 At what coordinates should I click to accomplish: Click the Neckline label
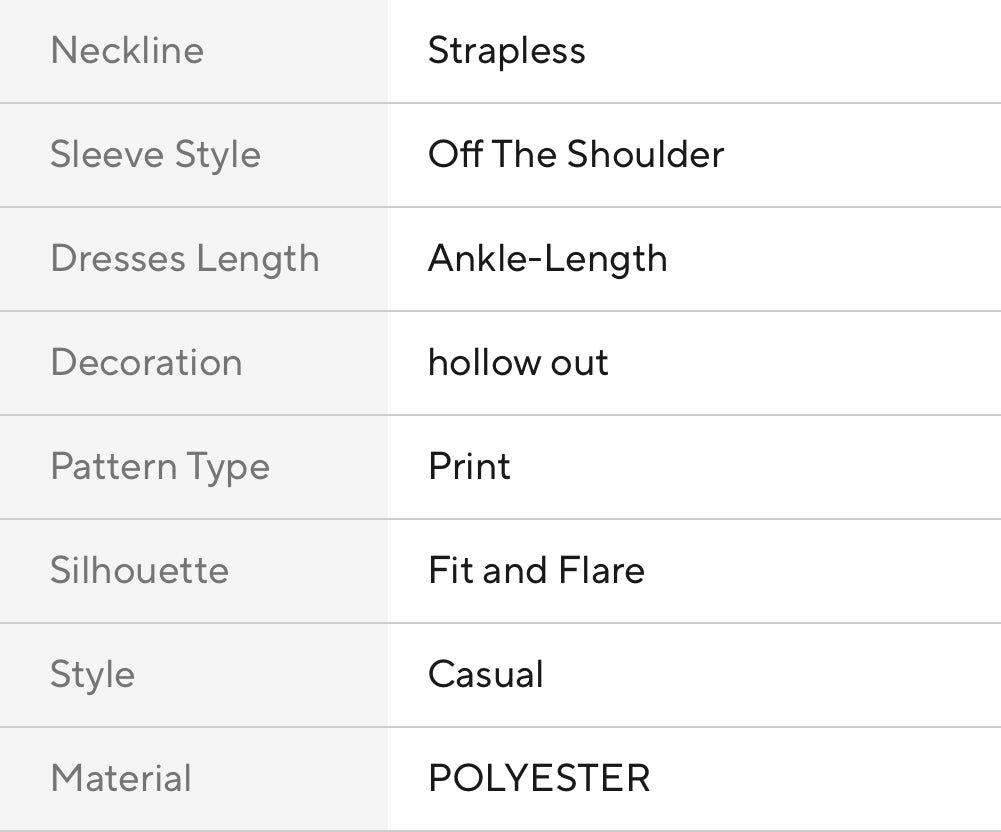[127, 50]
